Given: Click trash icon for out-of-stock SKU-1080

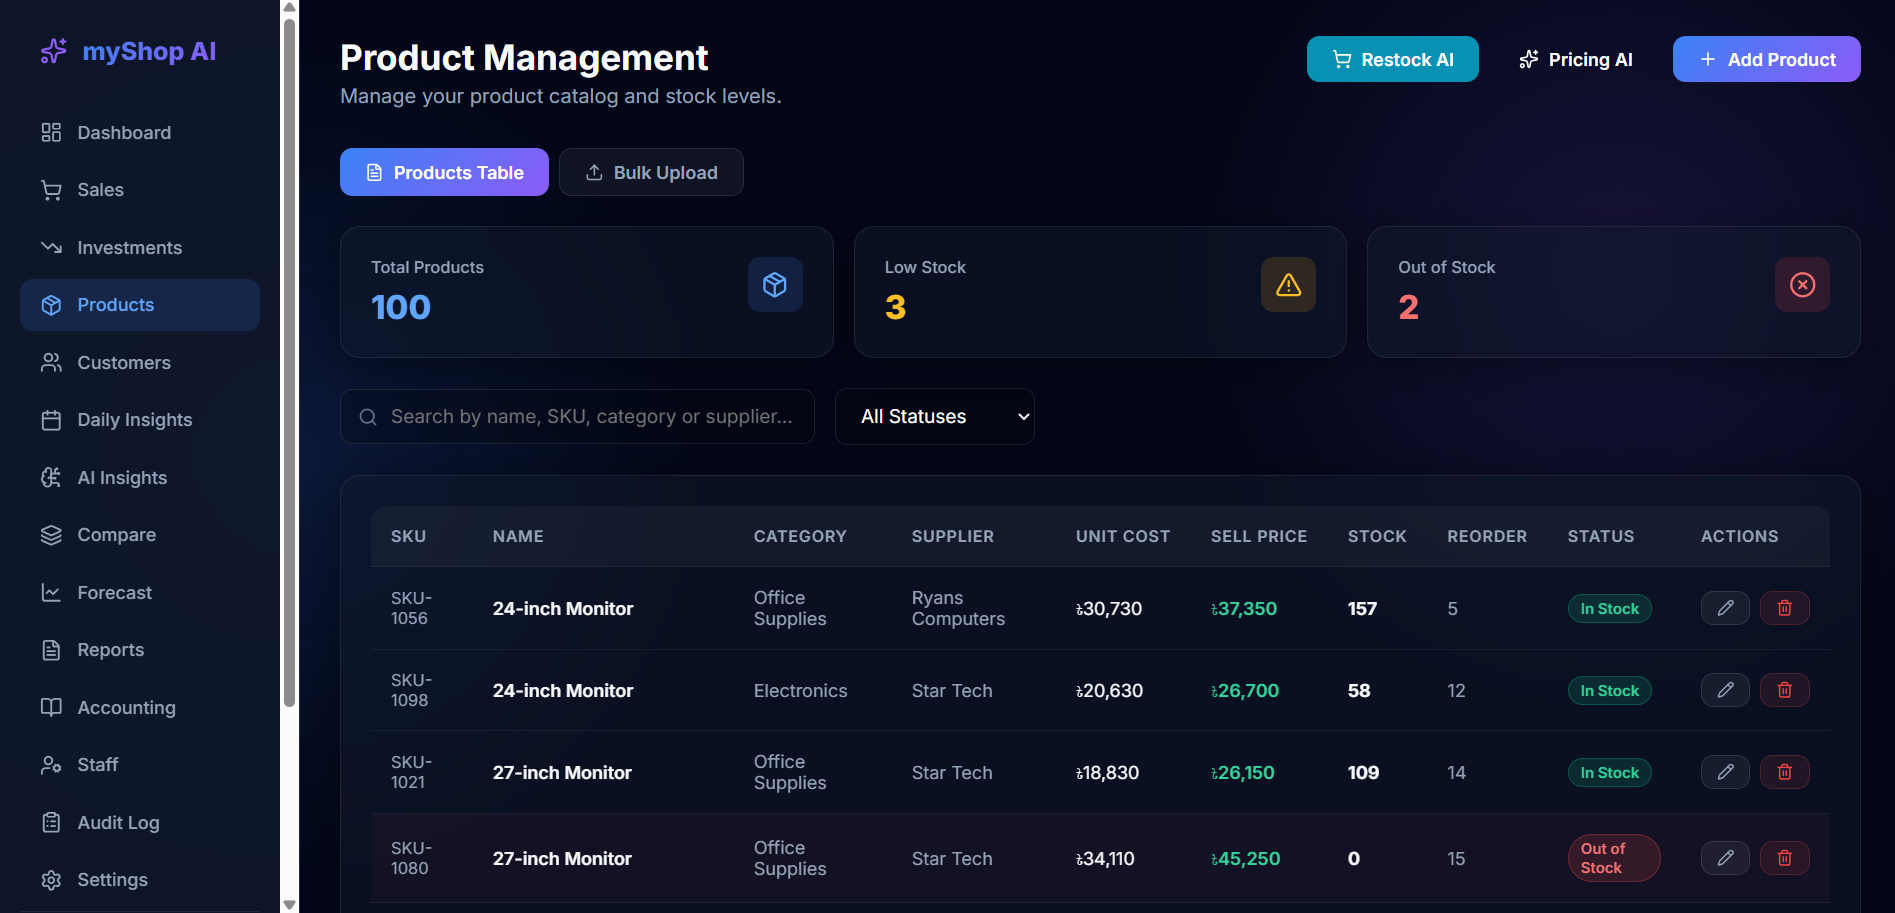Looking at the screenshot, I should (x=1785, y=858).
